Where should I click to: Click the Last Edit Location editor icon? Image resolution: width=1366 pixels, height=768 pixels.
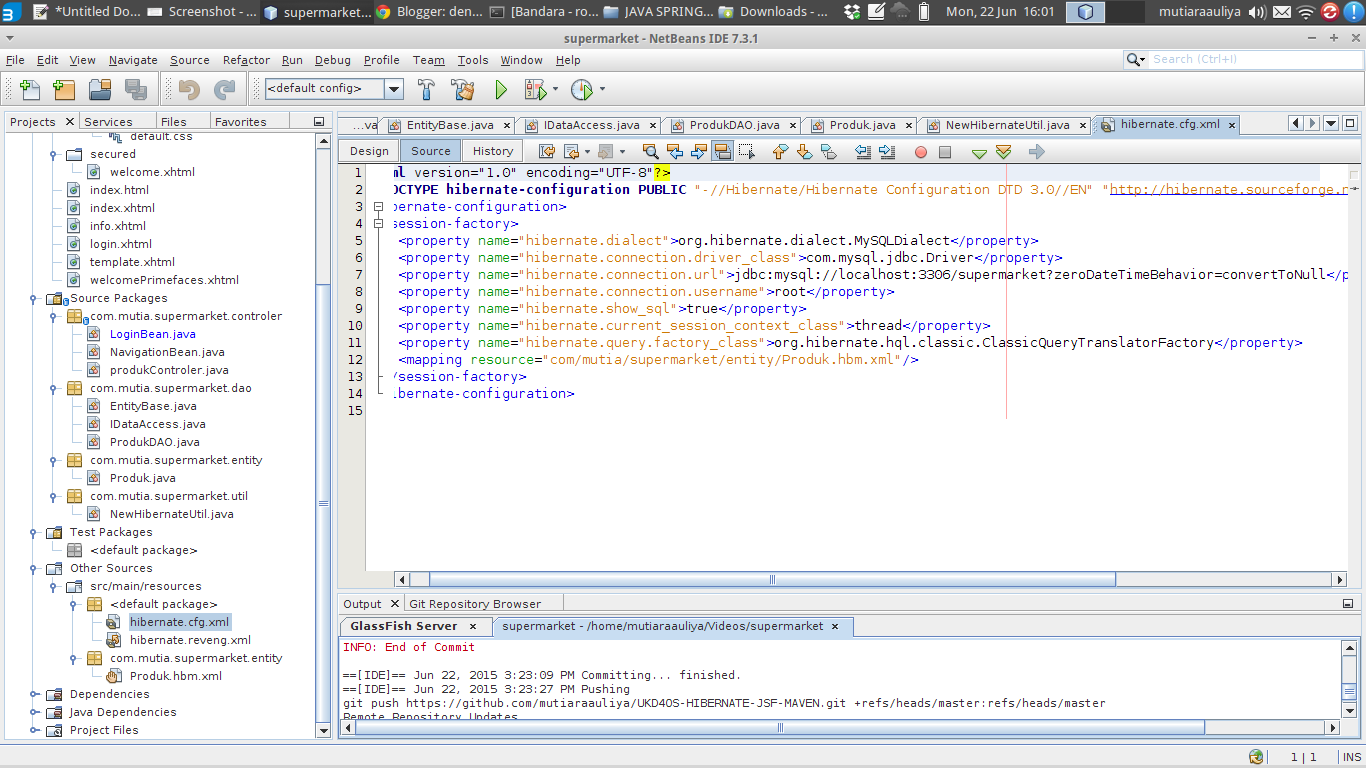[546, 151]
